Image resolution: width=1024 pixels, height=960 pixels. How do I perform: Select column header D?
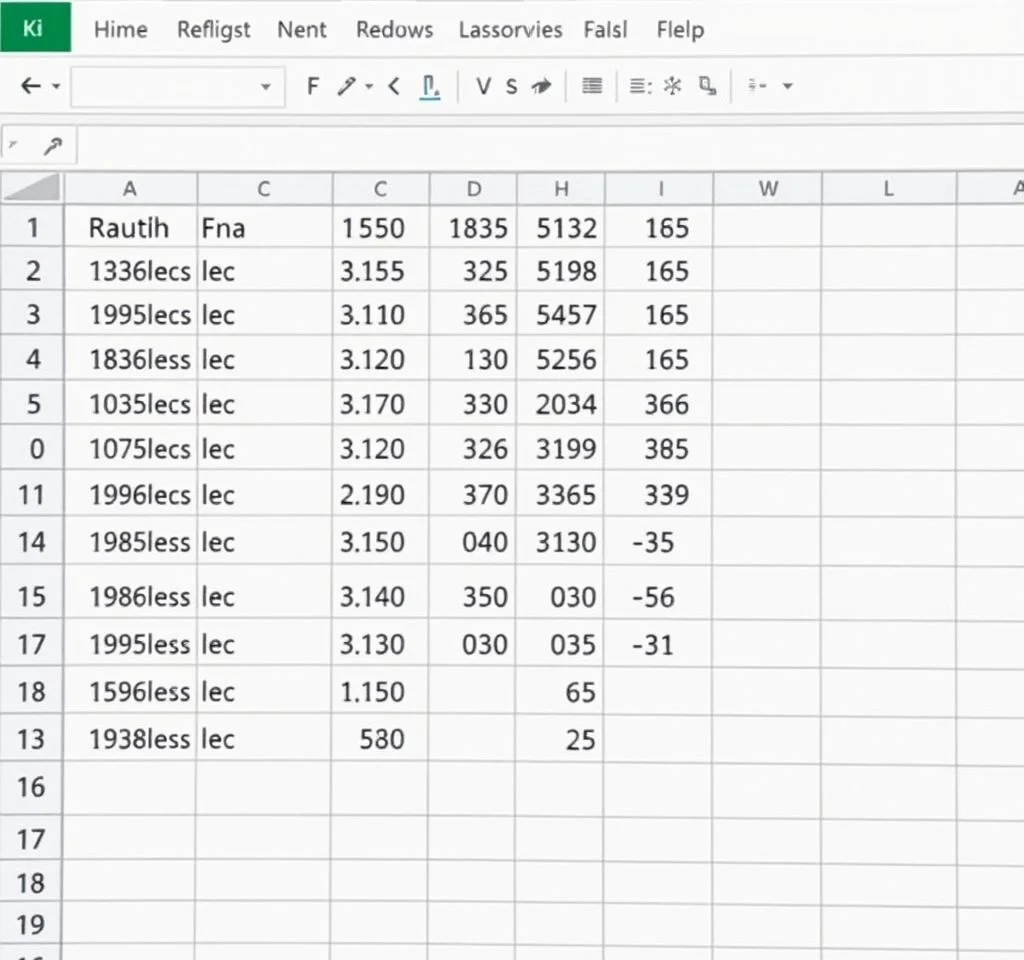click(x=474, y=189)
